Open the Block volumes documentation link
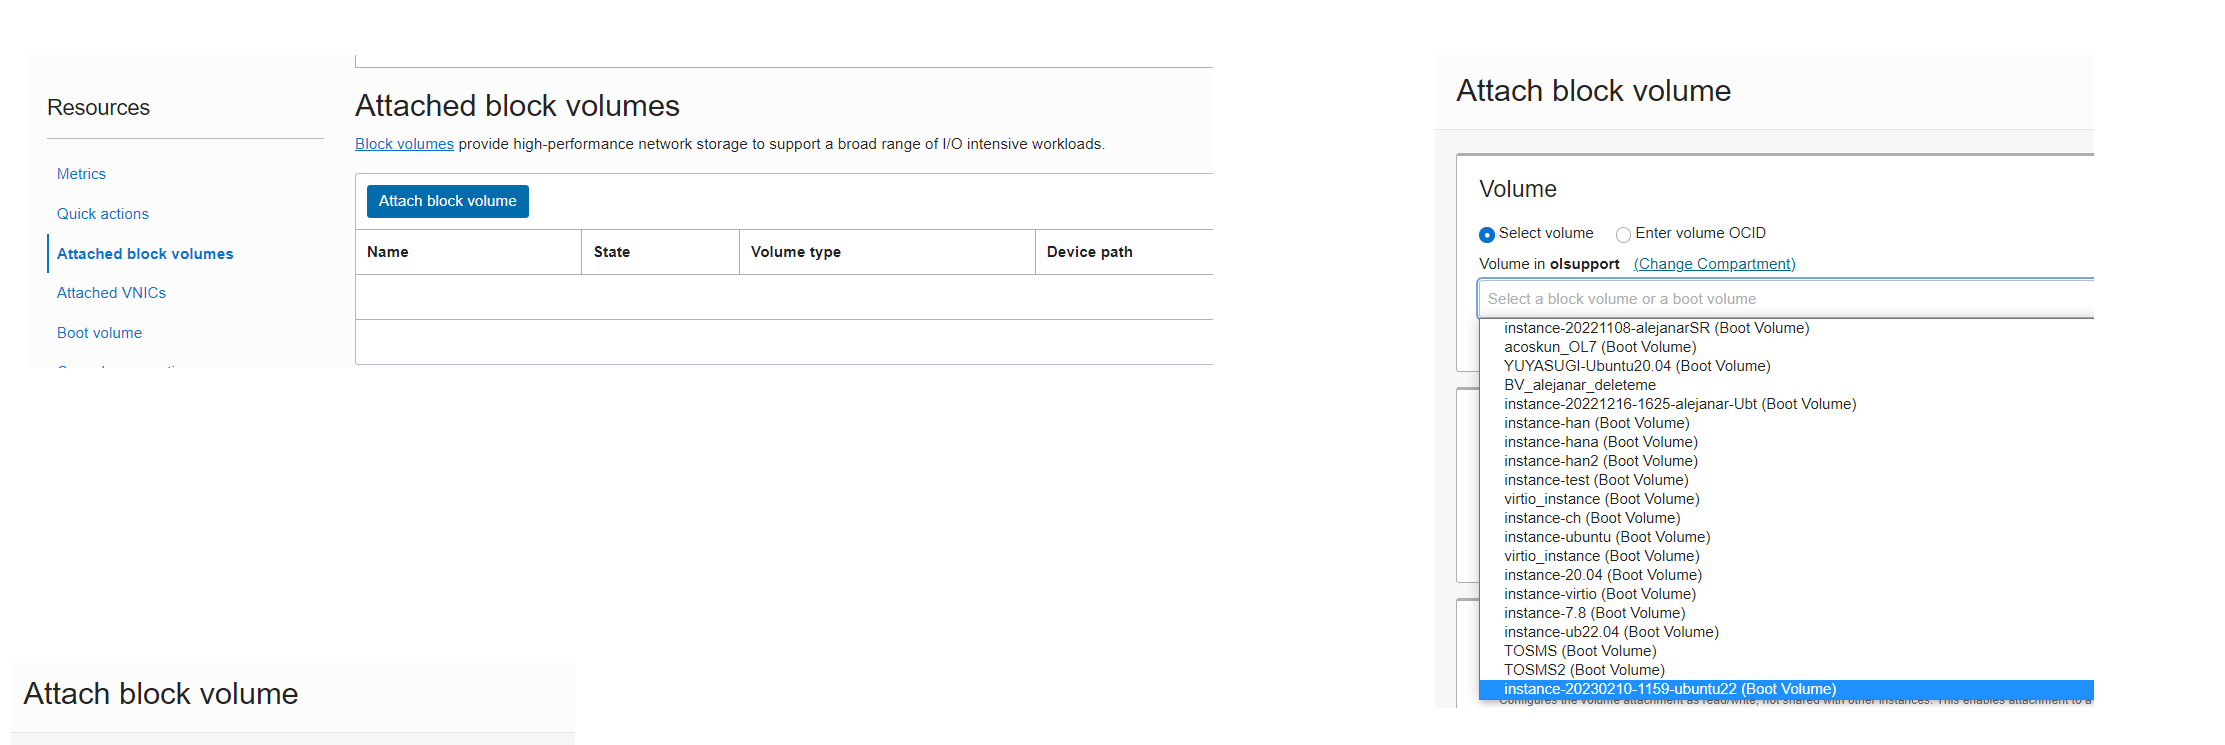This screenshot has height=745, width=2225. [404, 144]
